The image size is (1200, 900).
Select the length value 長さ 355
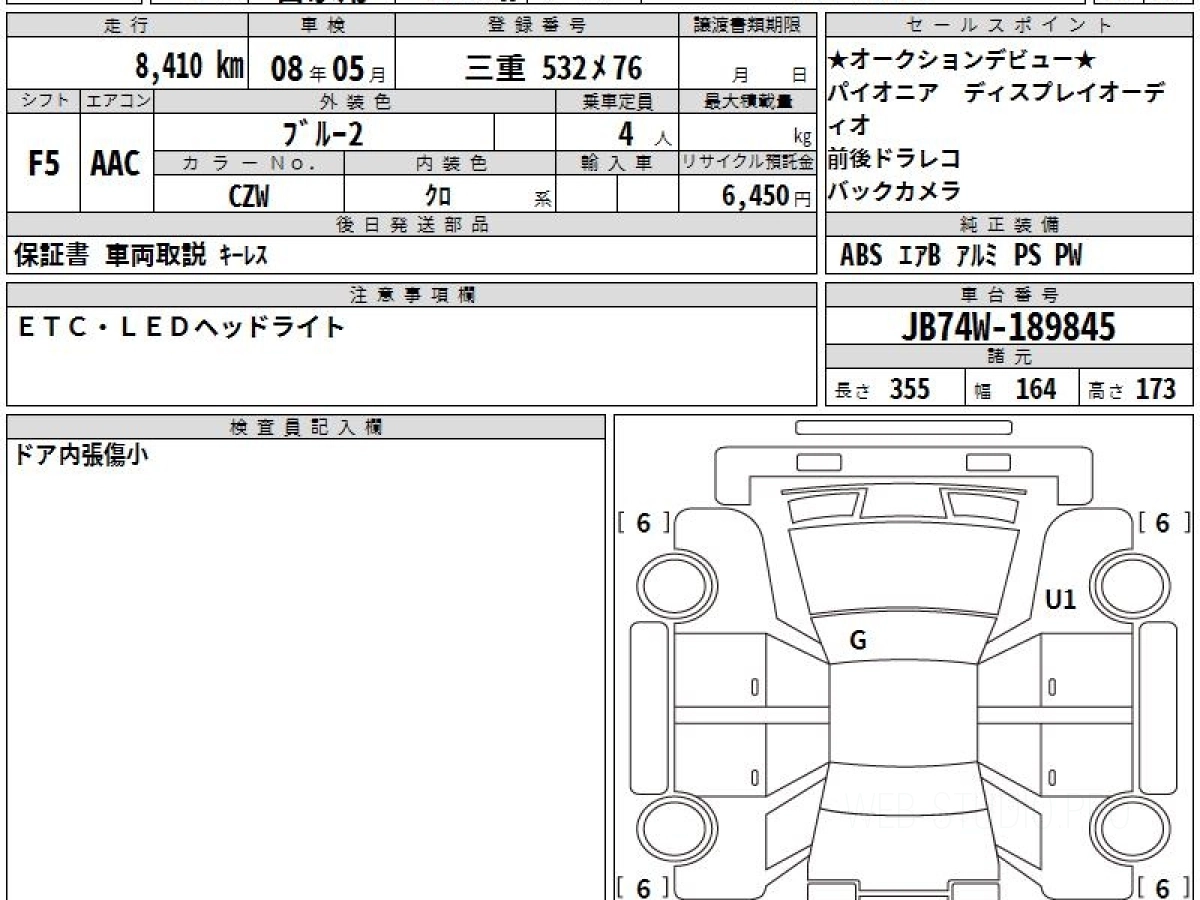pyautogui.click(x=883, y=389)
